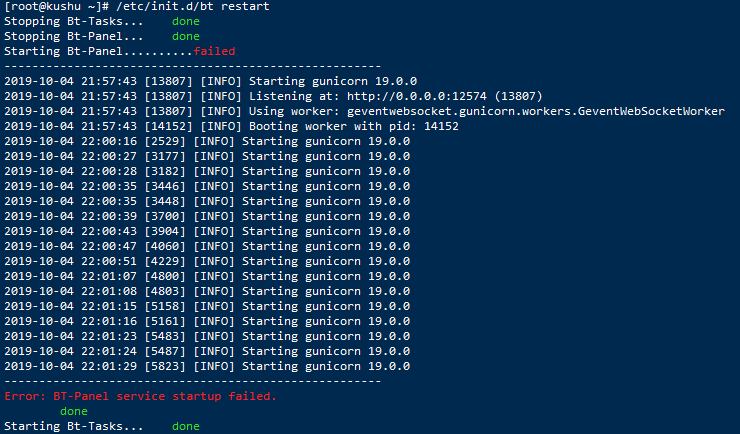Click the [root@kushu ~]# prompt
Image resolution: width=740 pixels, height=434 pixels.
(x=57, y=7)
